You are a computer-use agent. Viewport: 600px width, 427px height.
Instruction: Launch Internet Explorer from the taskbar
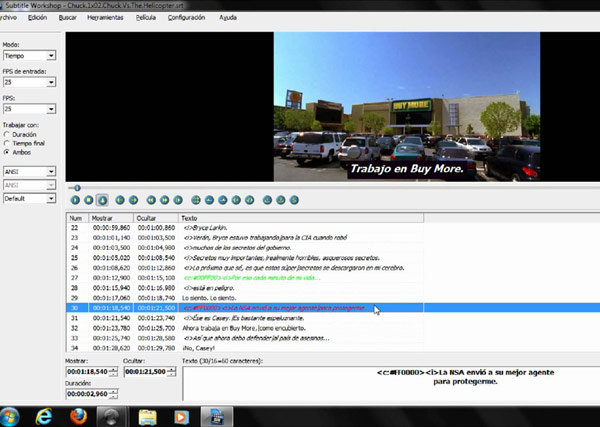[44, 417]
